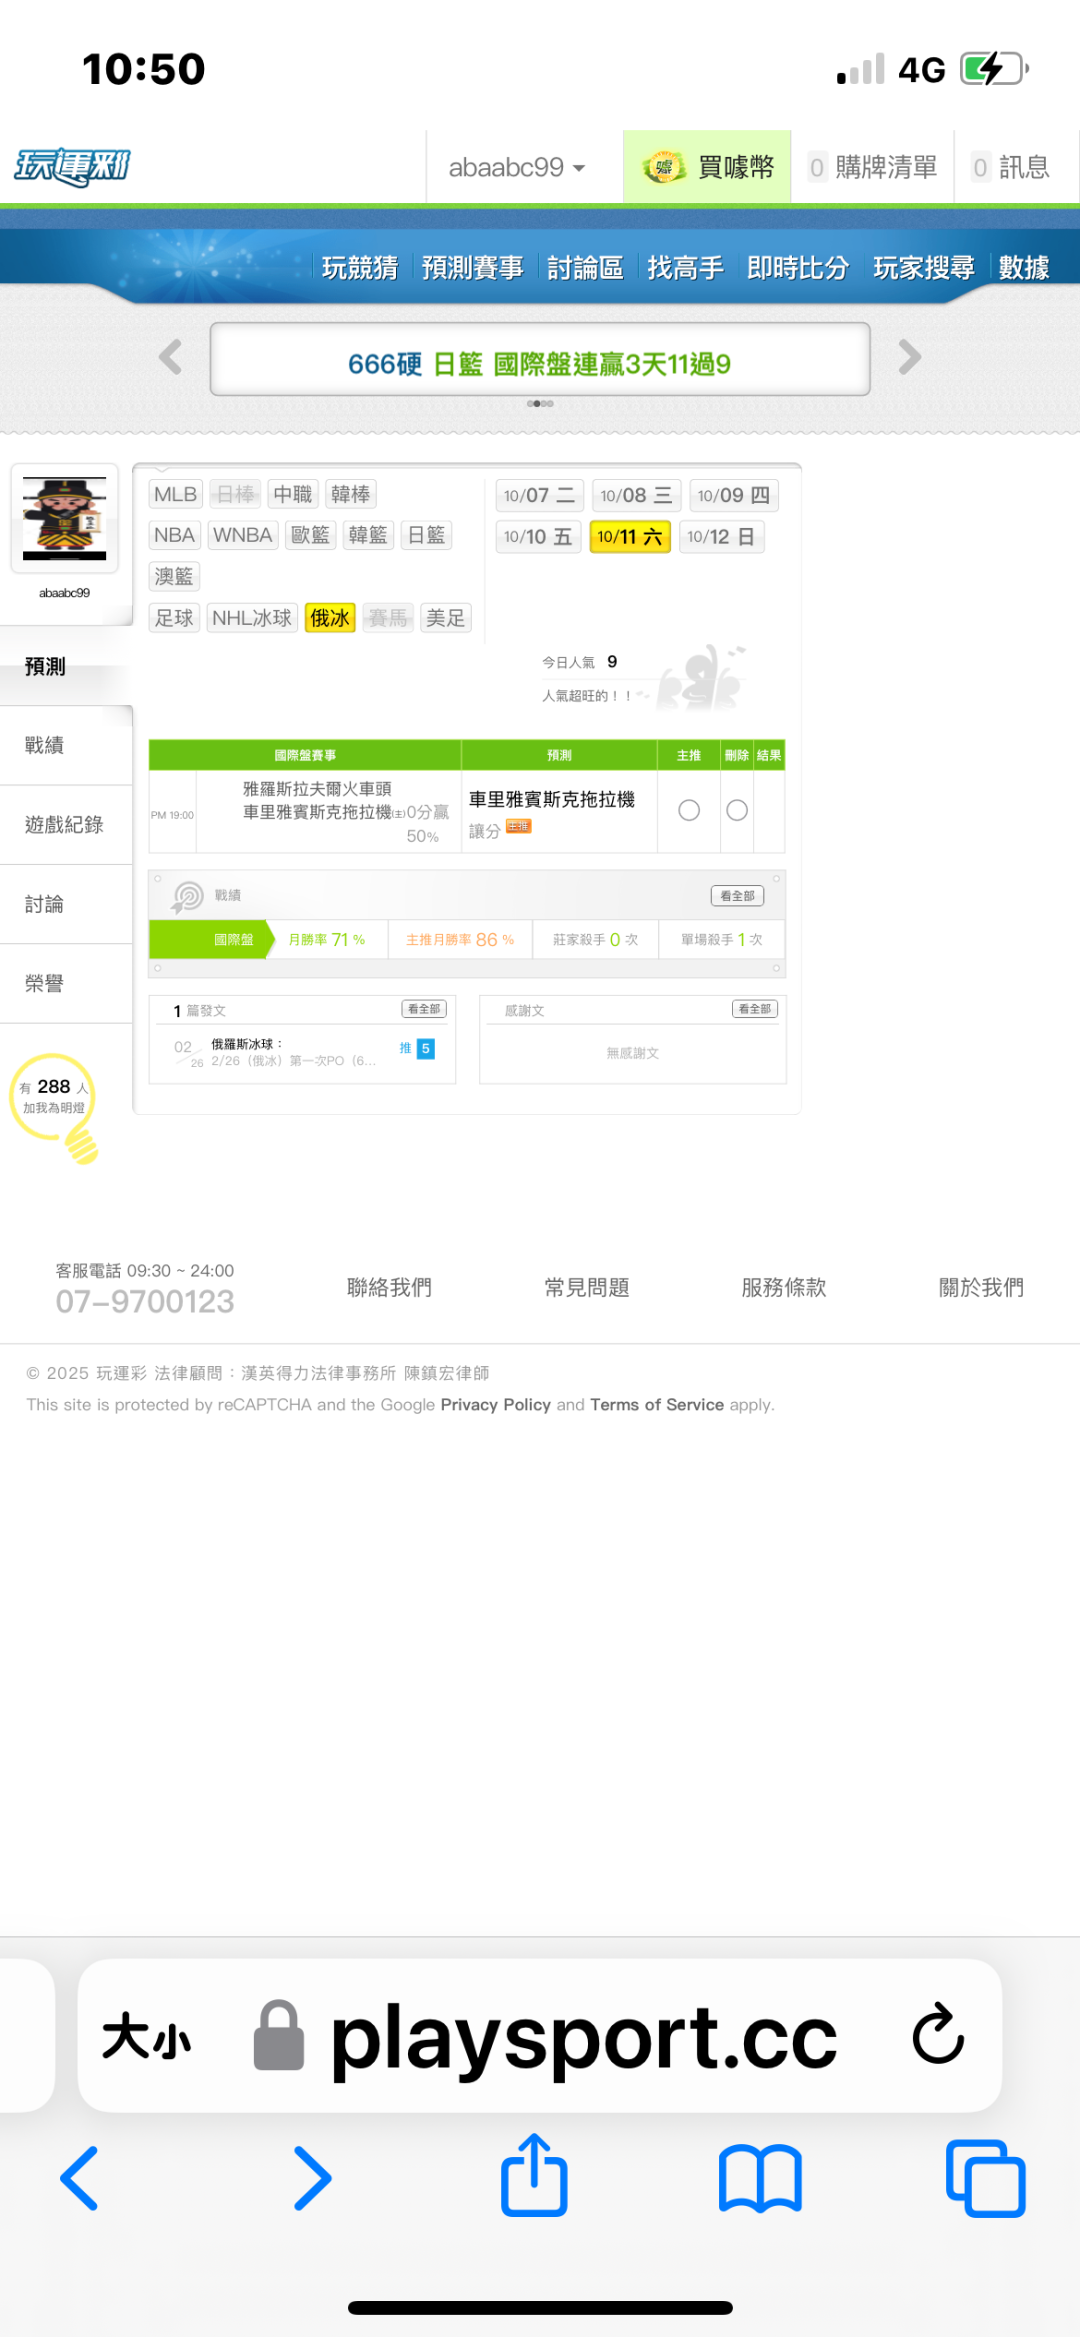Show previous banner with left arrow

tap(171, 357)
